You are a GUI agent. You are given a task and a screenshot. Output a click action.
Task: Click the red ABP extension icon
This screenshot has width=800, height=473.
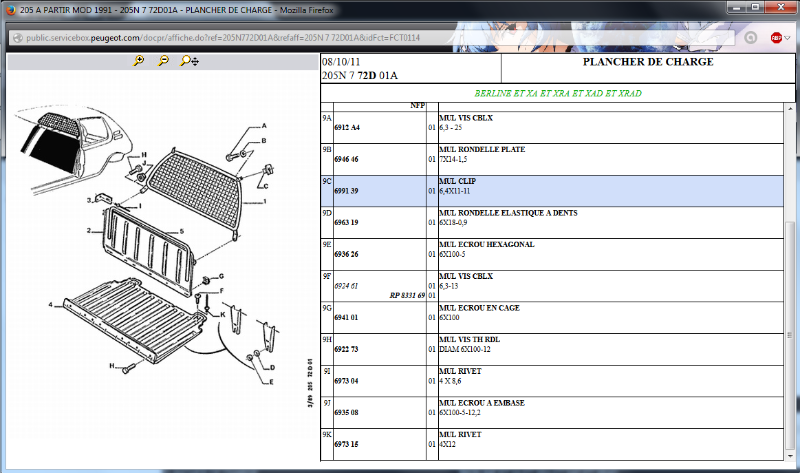coord(776,37)
